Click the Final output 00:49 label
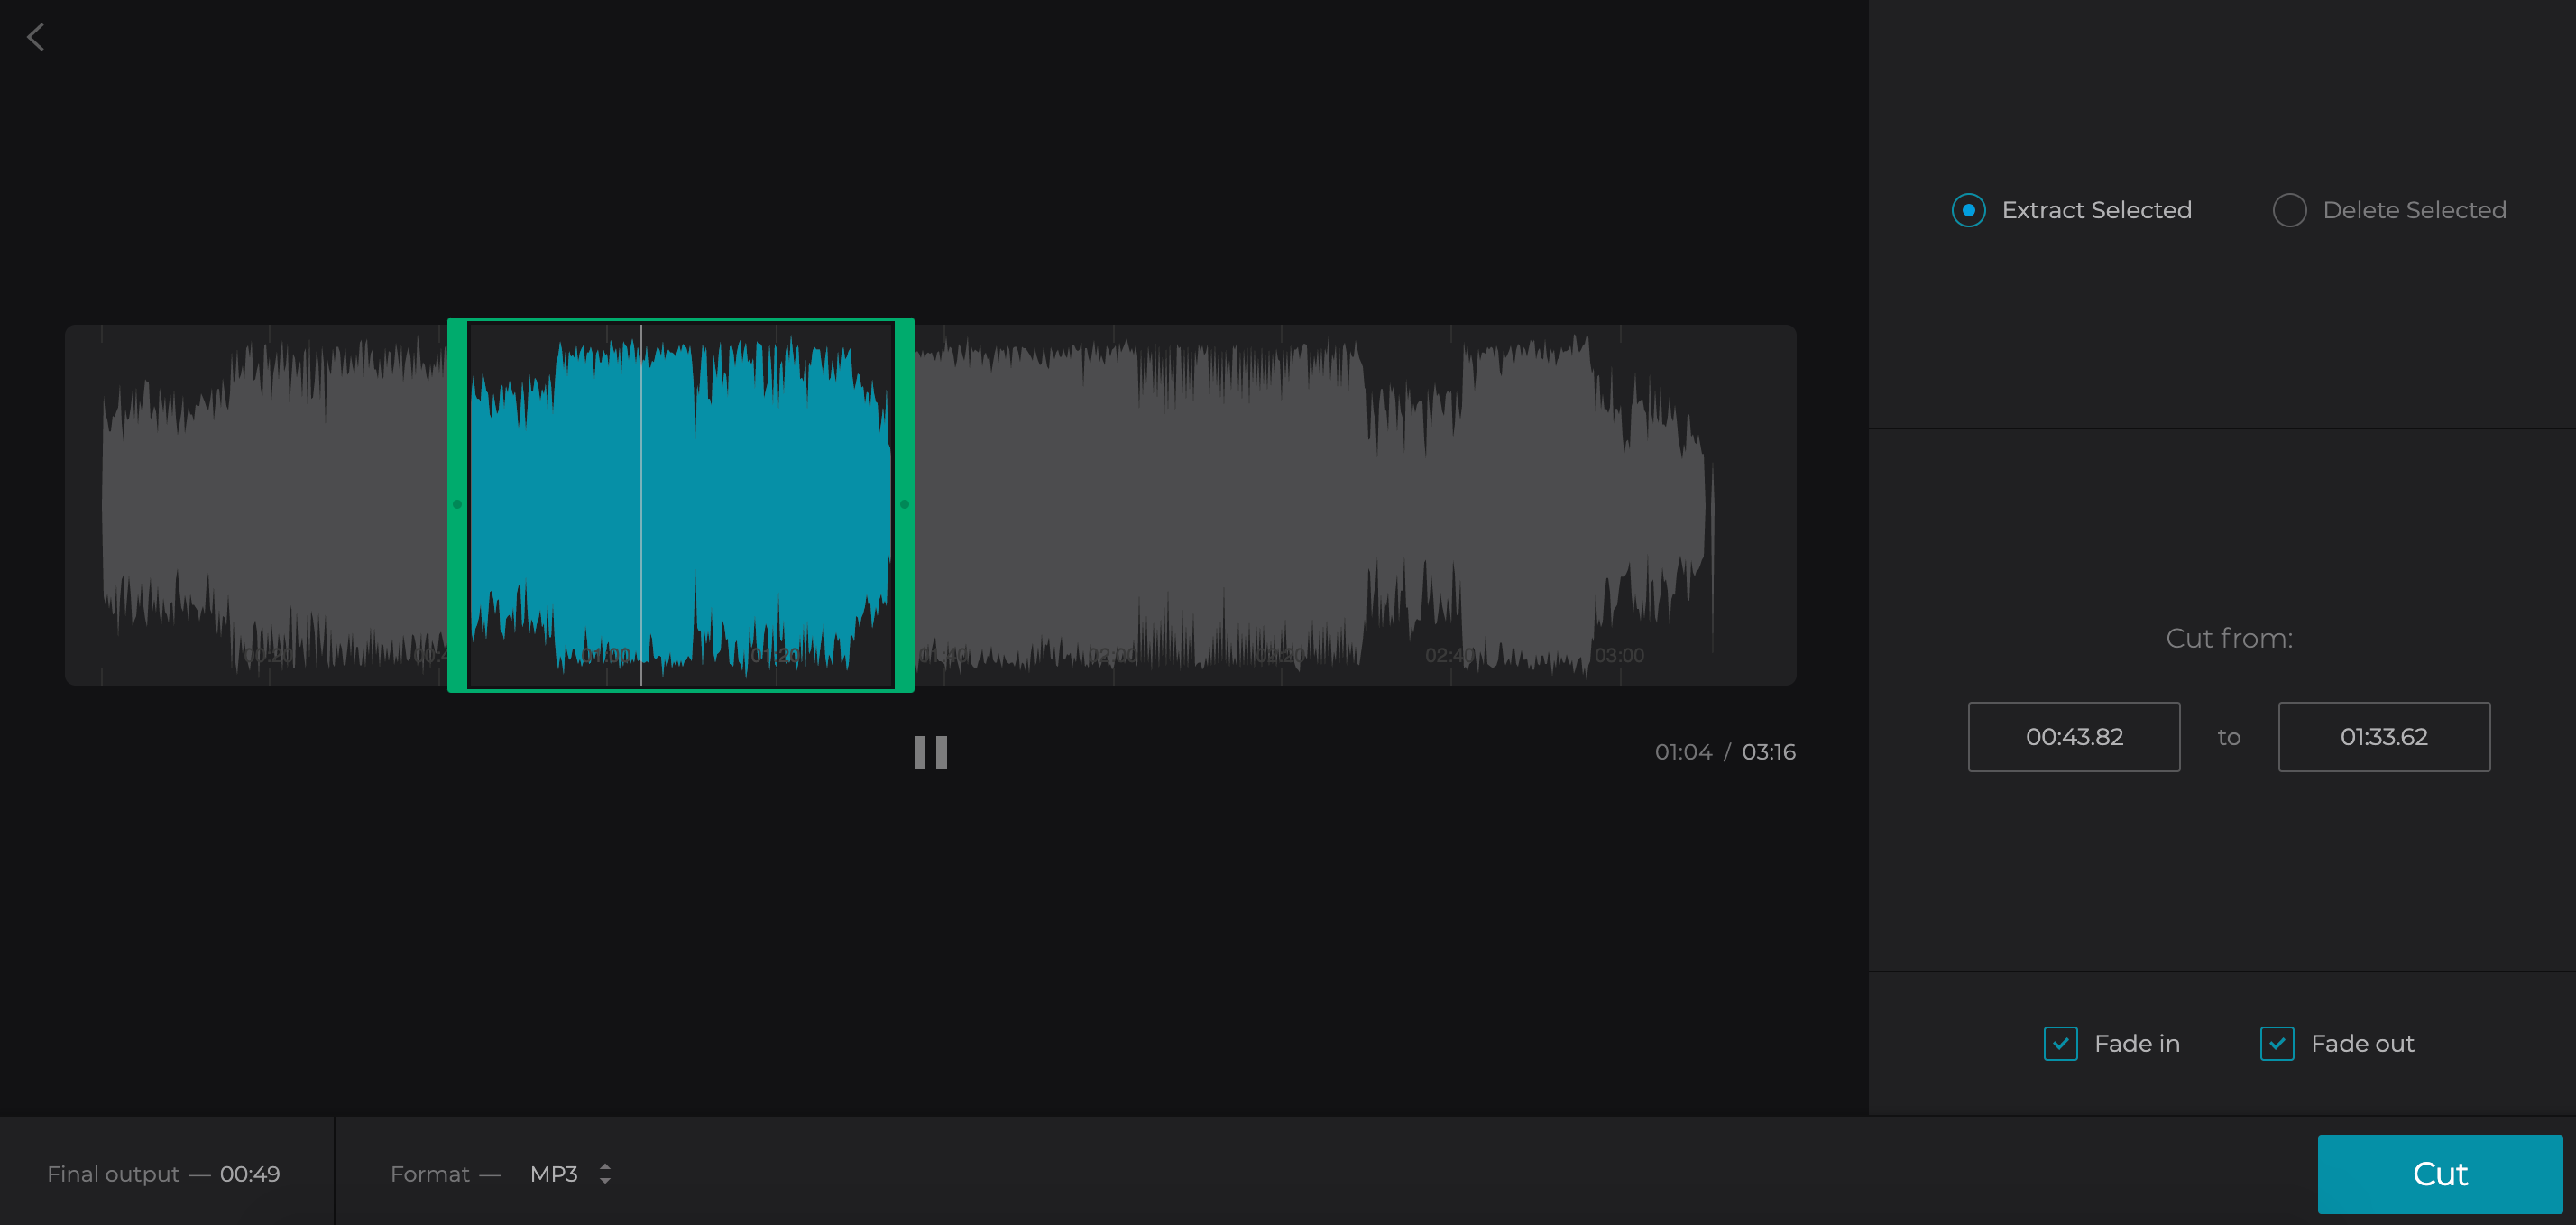 tap(164, 1174)
